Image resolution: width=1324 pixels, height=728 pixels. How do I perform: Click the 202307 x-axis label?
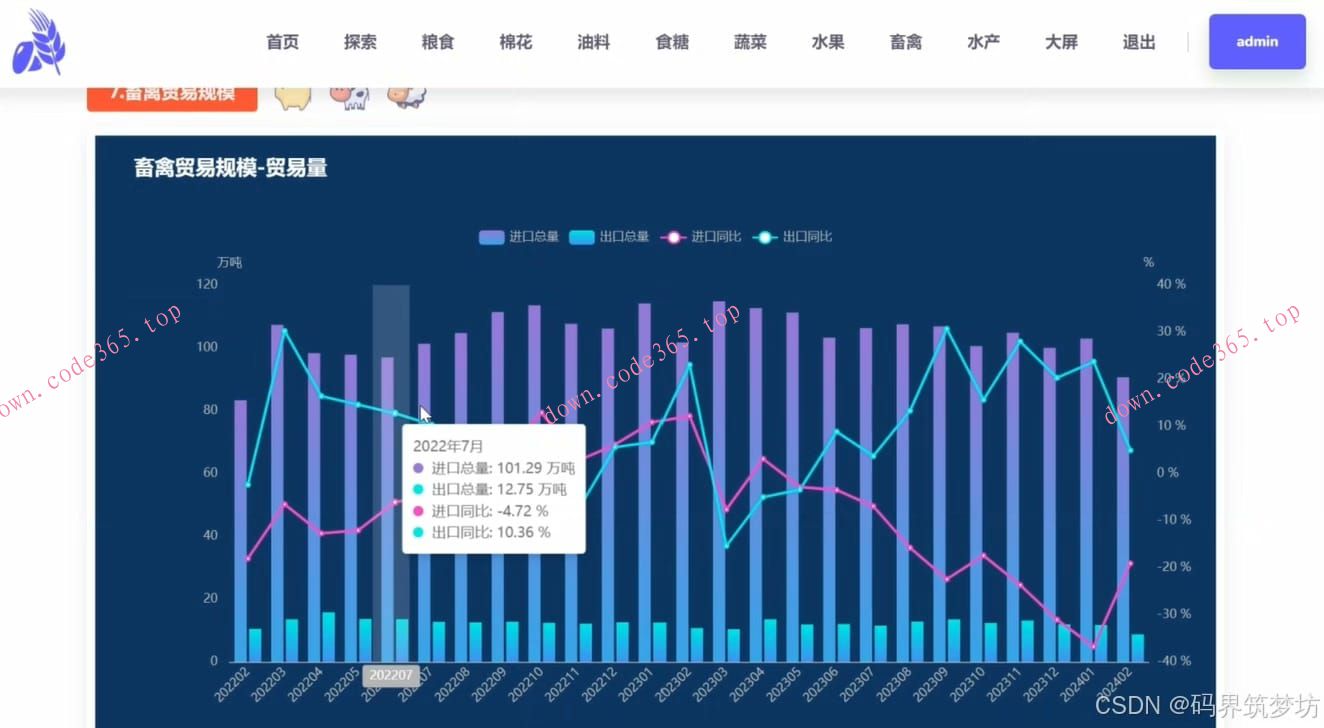859,684
